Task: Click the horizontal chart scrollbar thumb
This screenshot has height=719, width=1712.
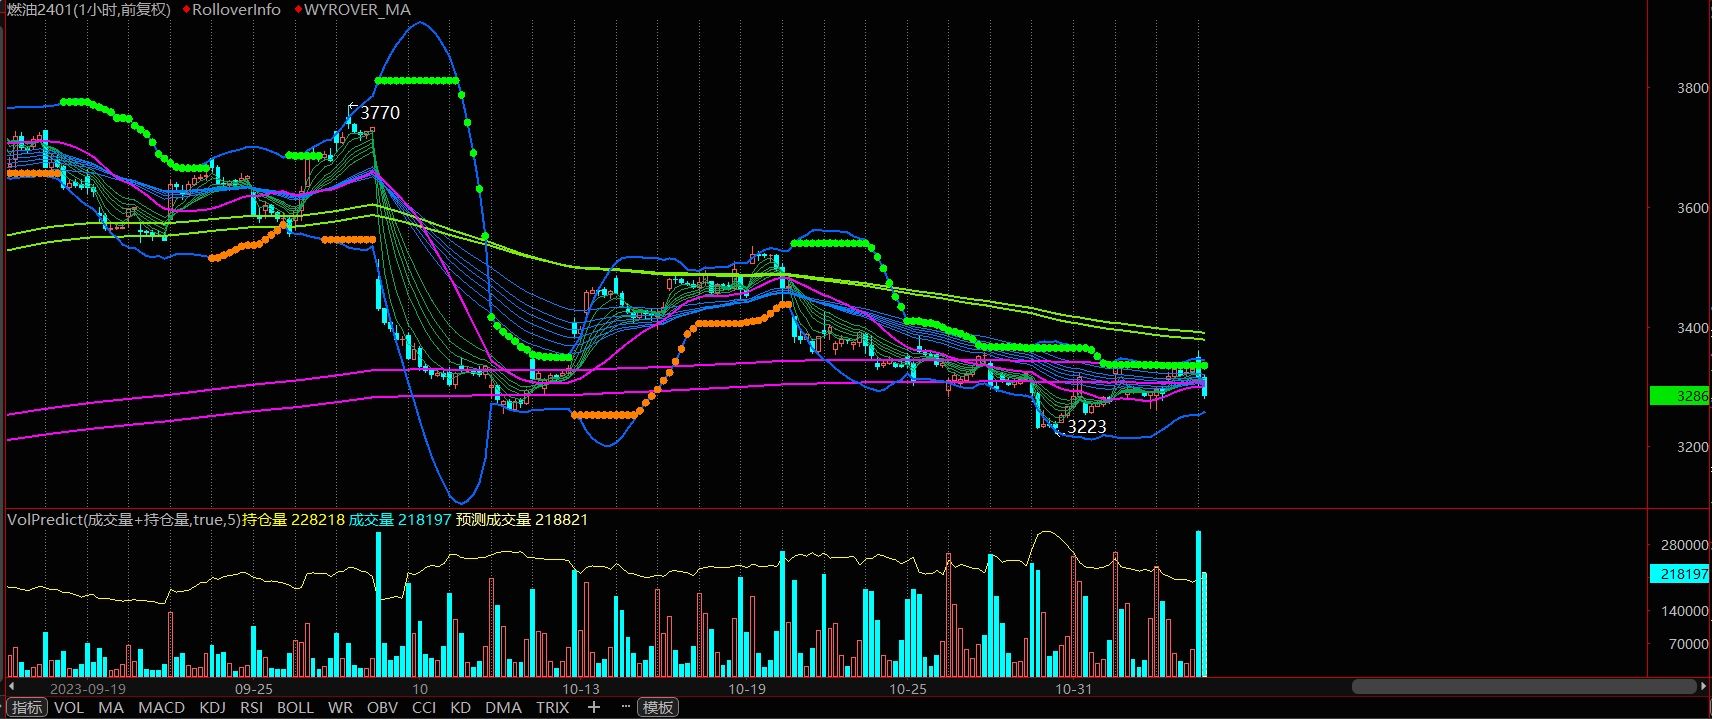Action: 1523,687
